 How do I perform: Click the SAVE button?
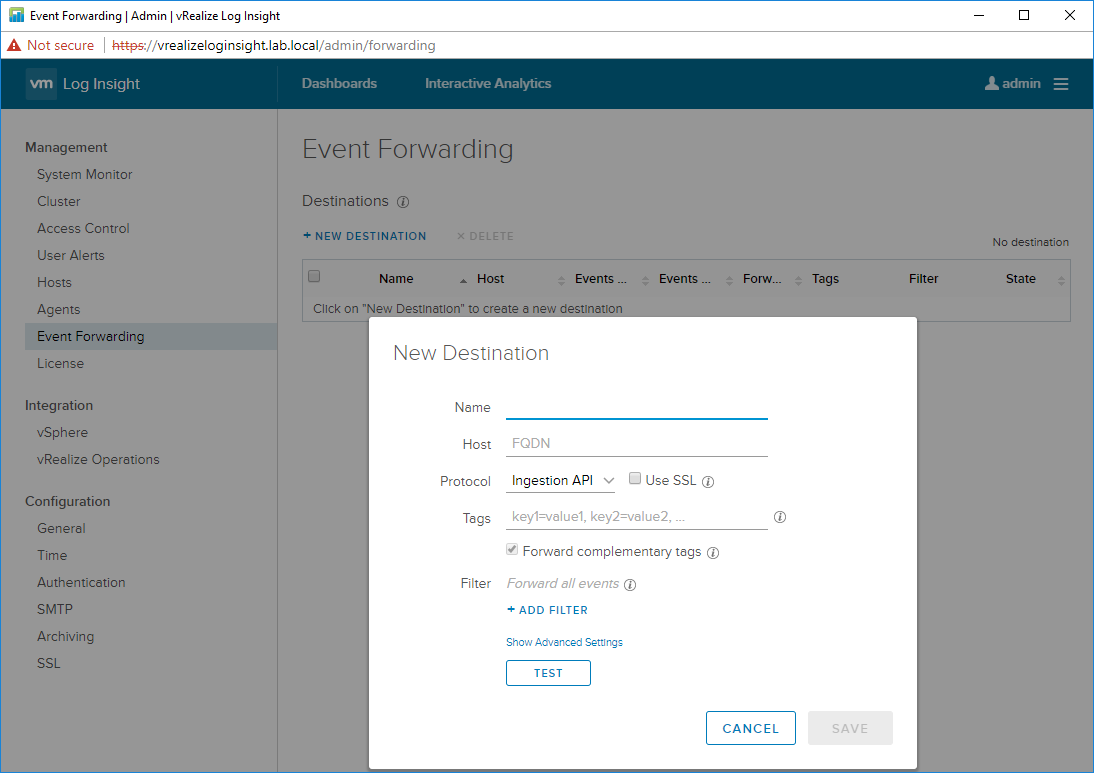850,728
